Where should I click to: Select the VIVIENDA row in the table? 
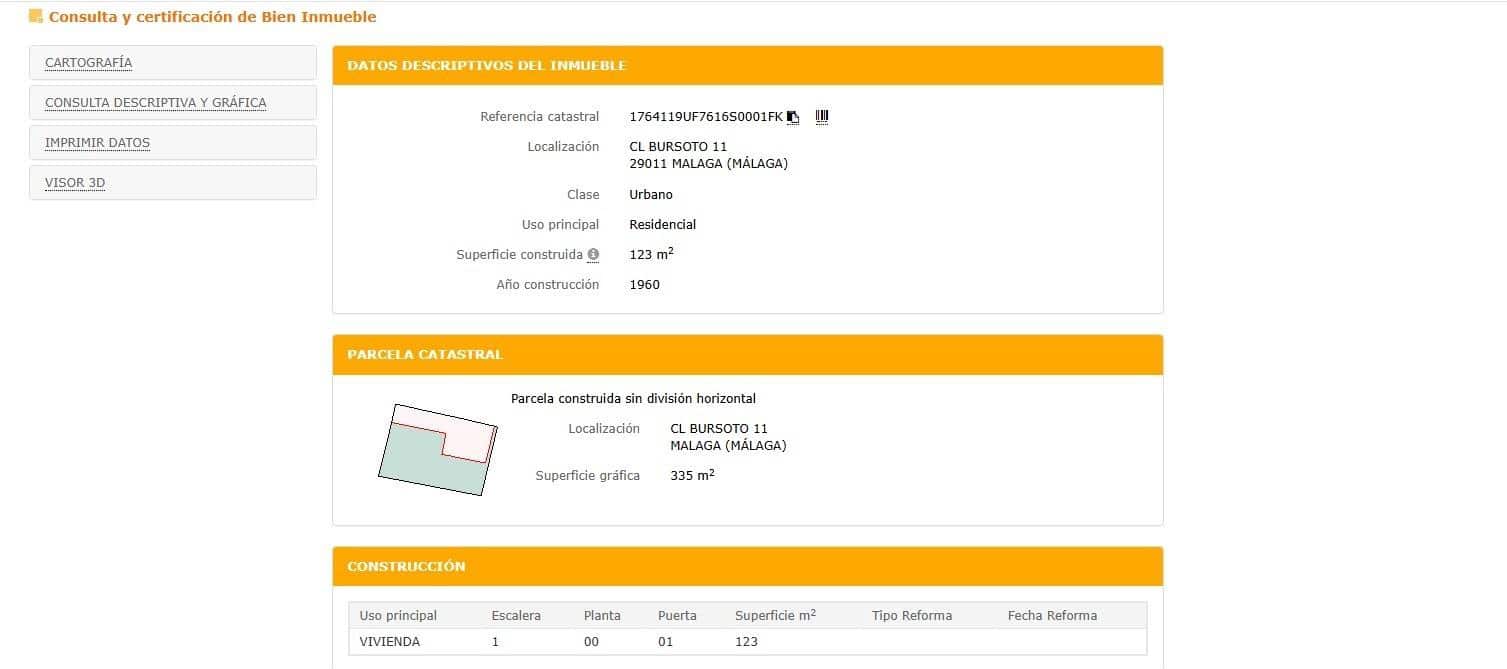pos(390,641)
